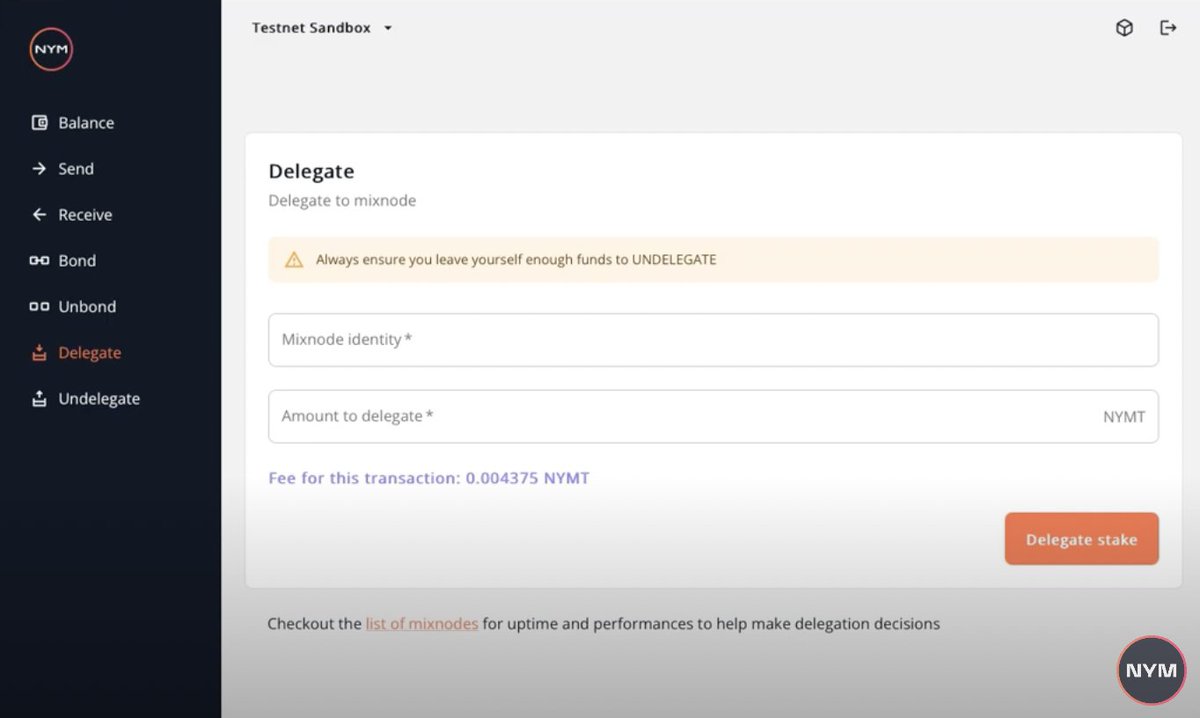Click the NYMT currency suffix label

[x=1124, y=417]
